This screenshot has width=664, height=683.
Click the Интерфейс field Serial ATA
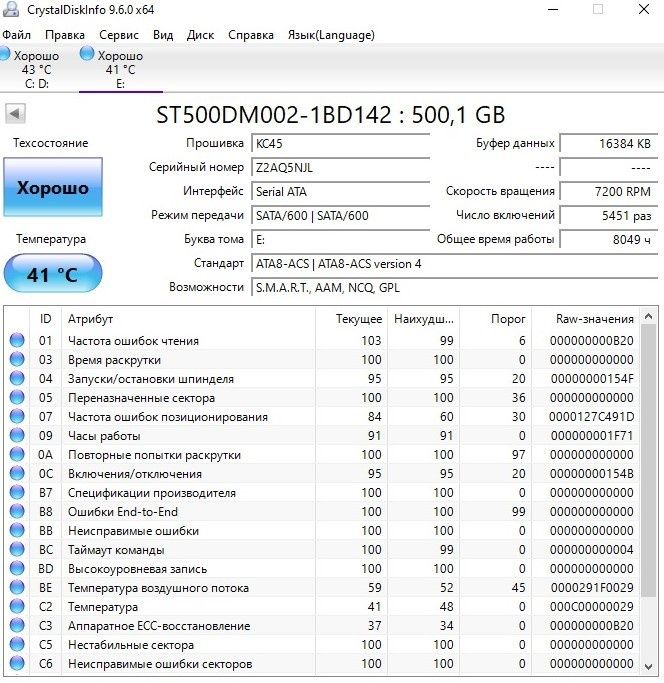[x=340, y=191]
